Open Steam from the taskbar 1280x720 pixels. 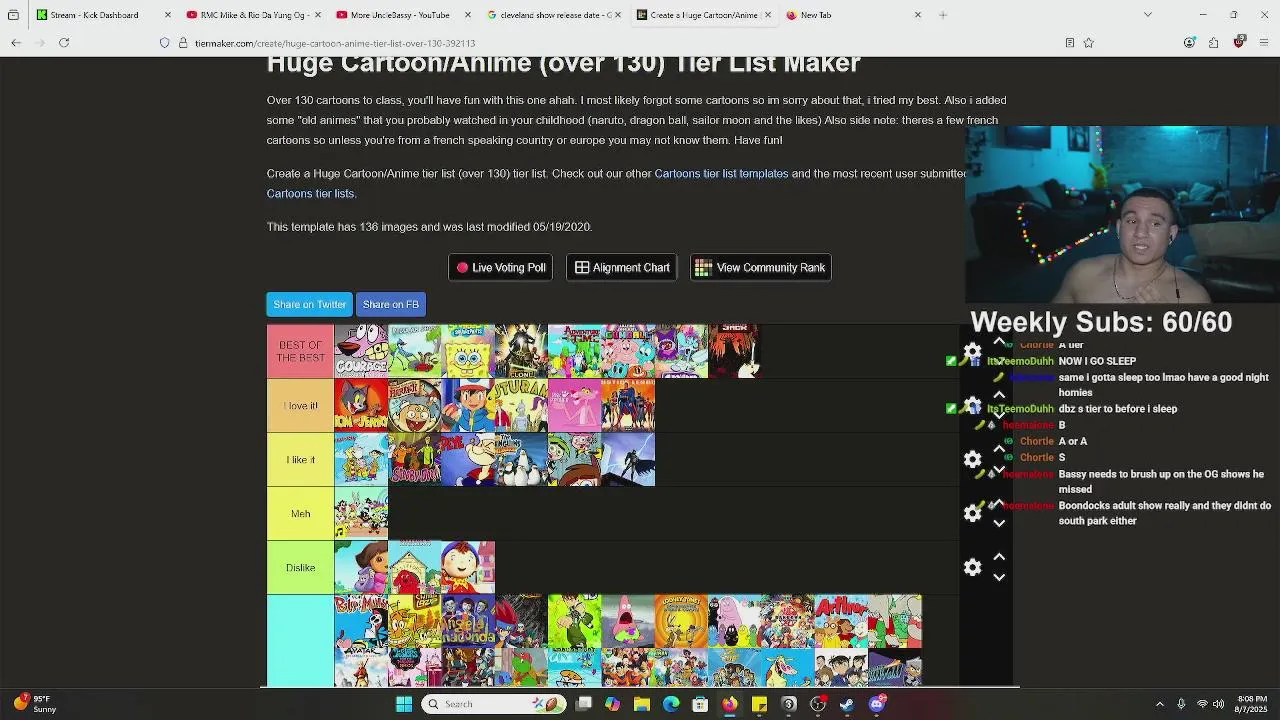847,704
